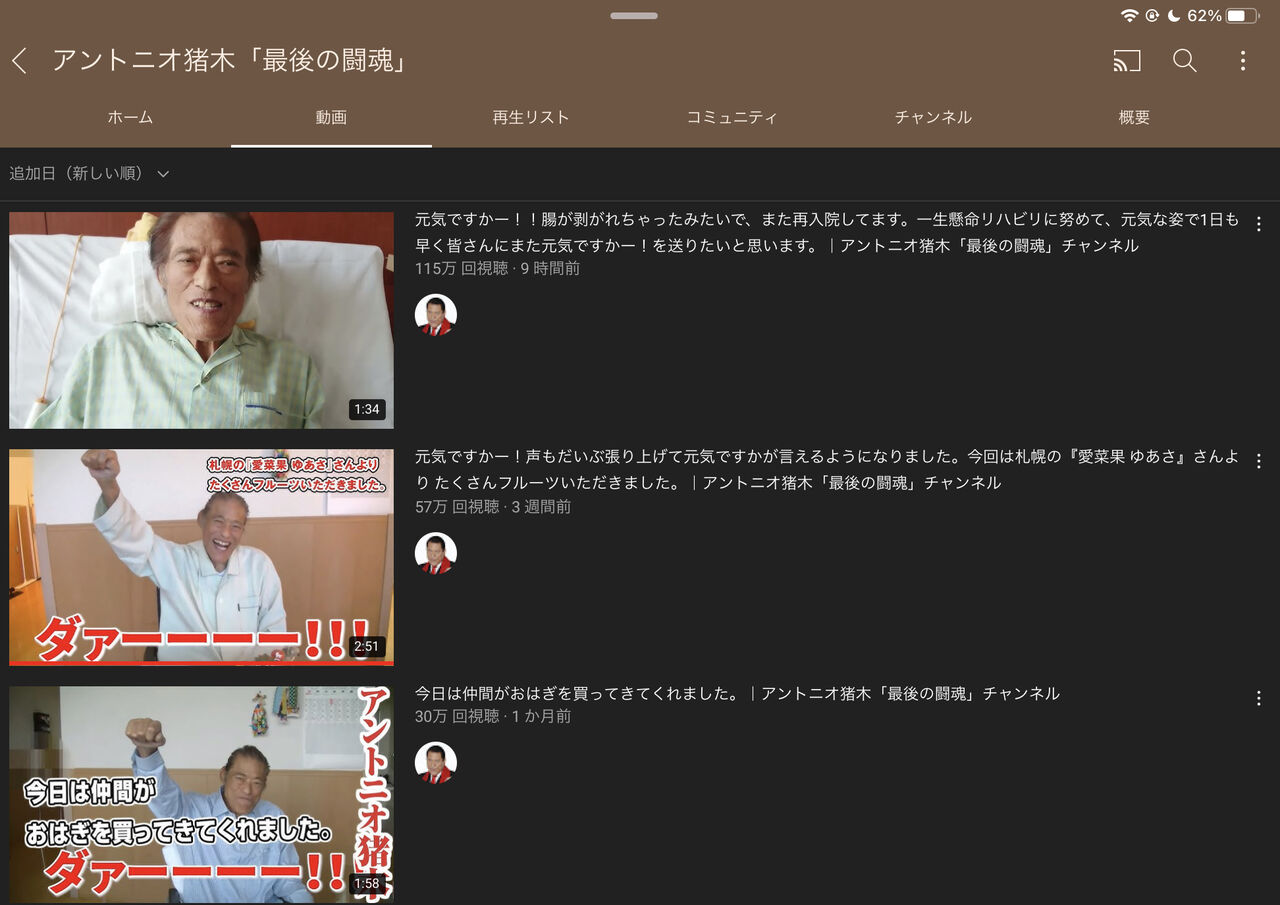Tap the 57万 回視聴 · 3 週間前 text

point(493,507)
